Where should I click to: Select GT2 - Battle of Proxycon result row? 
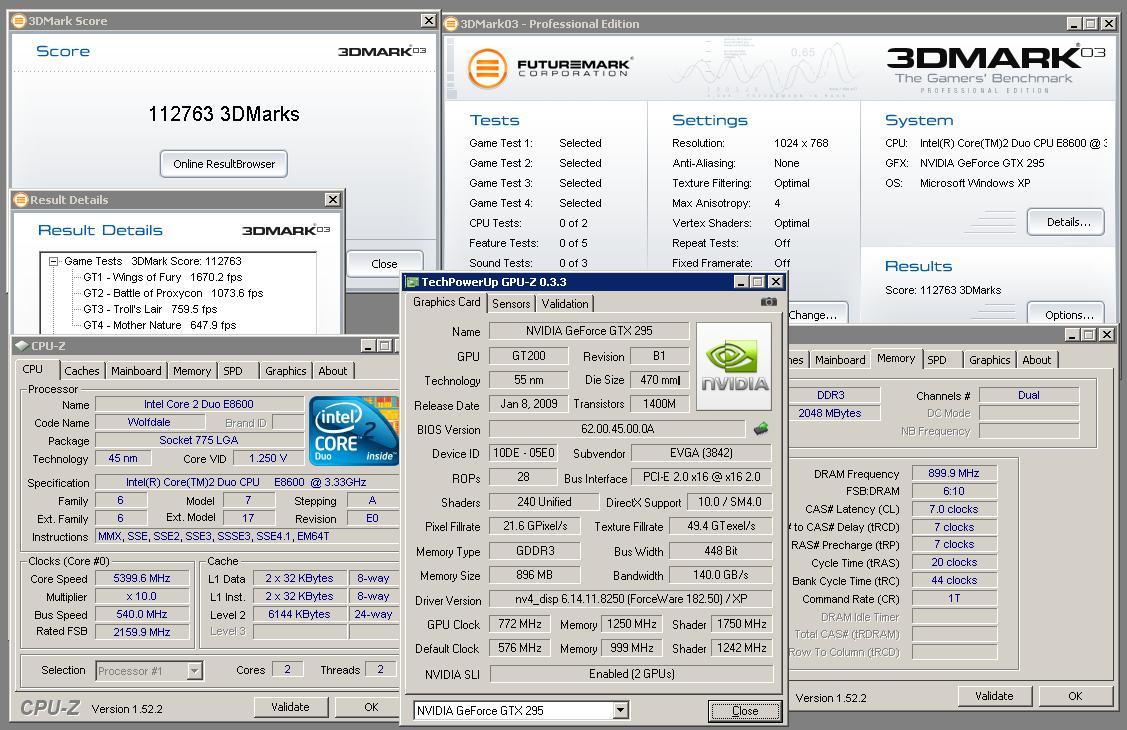click(173, 293)
